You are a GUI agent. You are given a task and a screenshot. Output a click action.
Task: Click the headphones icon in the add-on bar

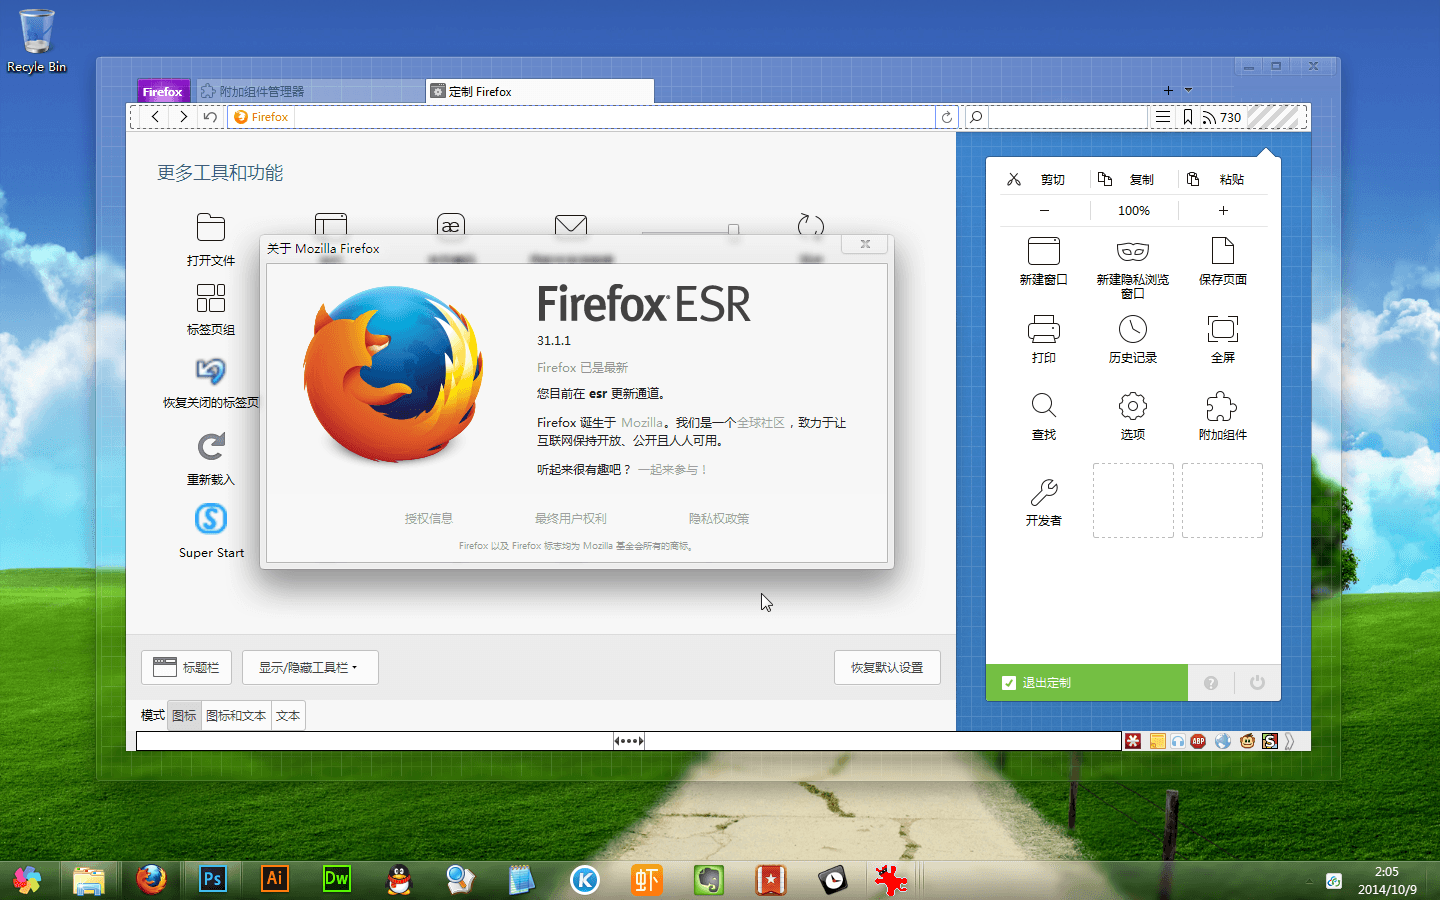pyautogui.click(x=1178, y=741)
